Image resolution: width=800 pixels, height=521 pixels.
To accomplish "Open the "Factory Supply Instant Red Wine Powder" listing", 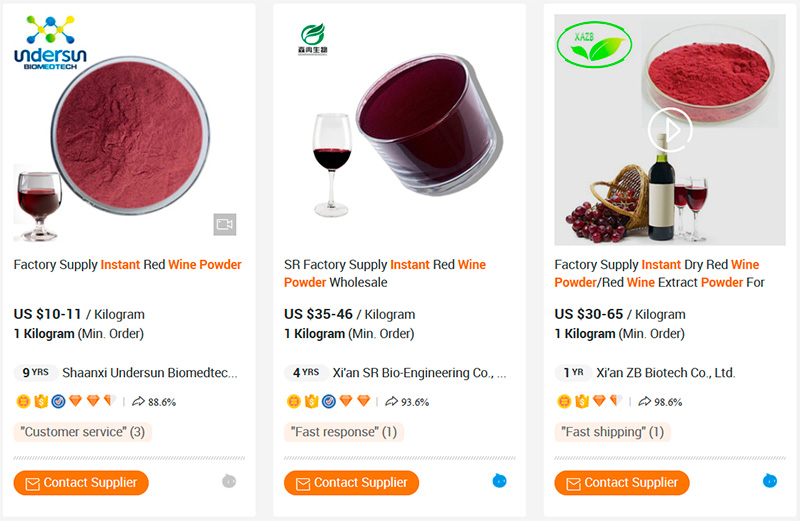I will [x=128, y=265].
